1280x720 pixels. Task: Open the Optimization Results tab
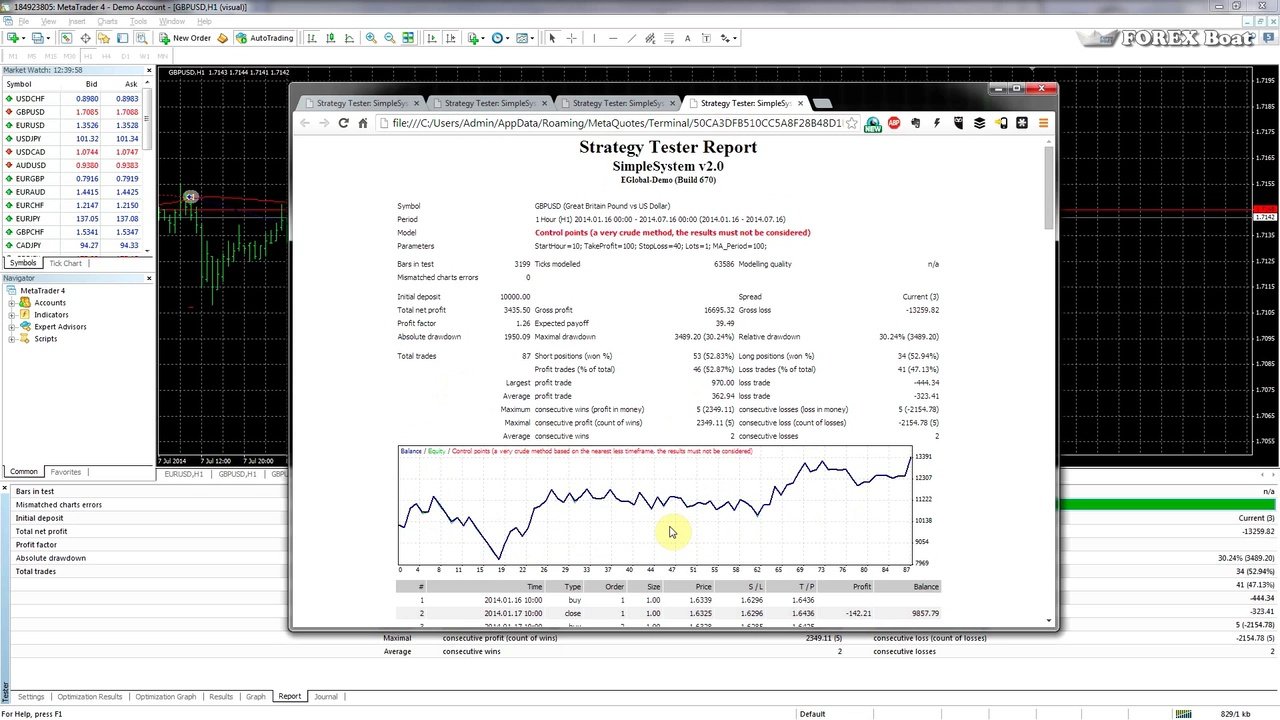[90, 696]
